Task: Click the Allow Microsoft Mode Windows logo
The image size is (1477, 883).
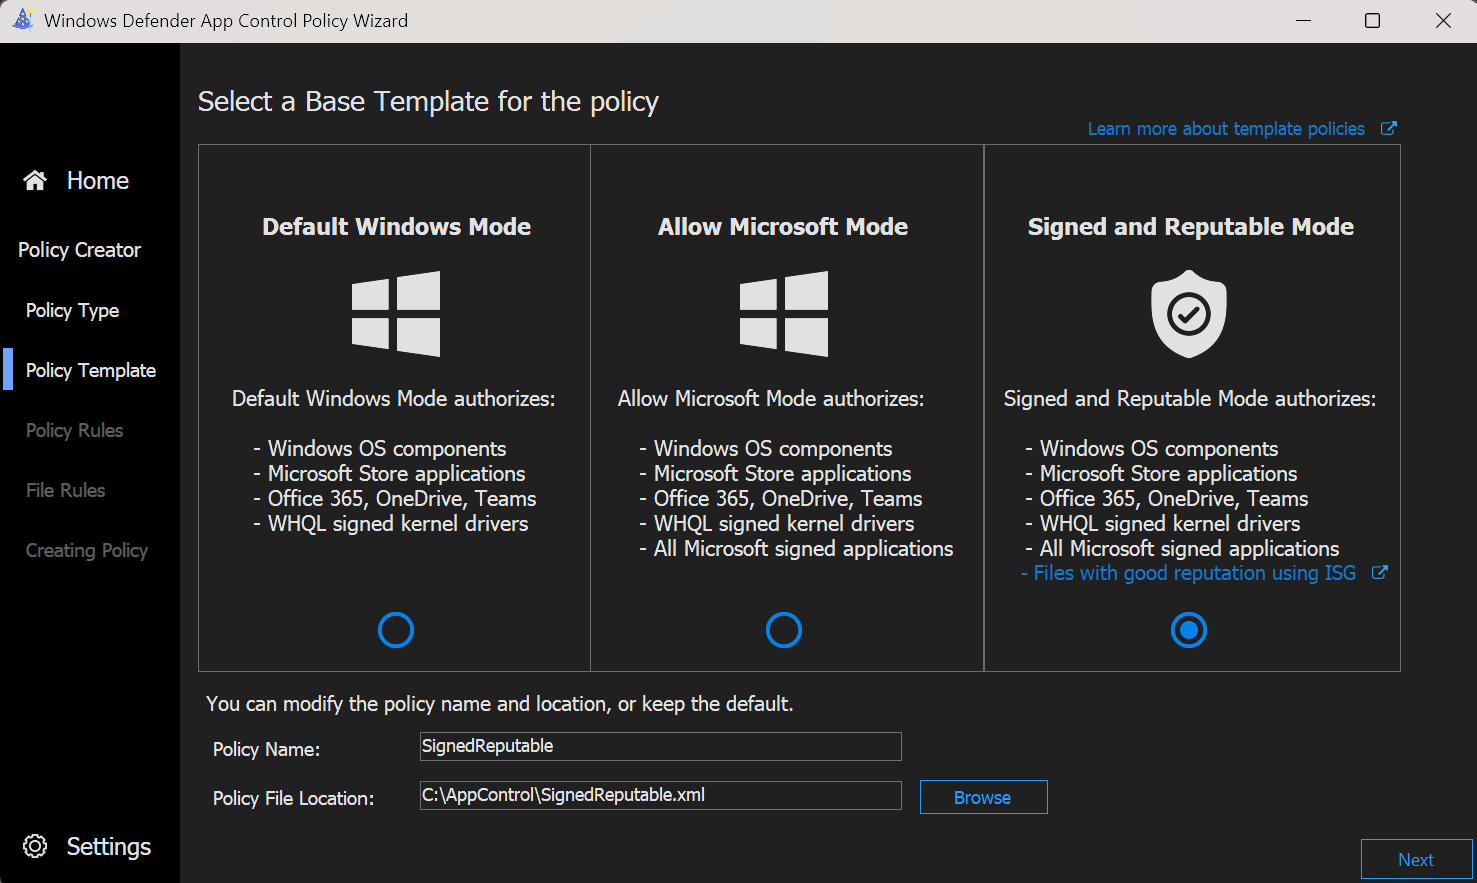Action: 783,314
